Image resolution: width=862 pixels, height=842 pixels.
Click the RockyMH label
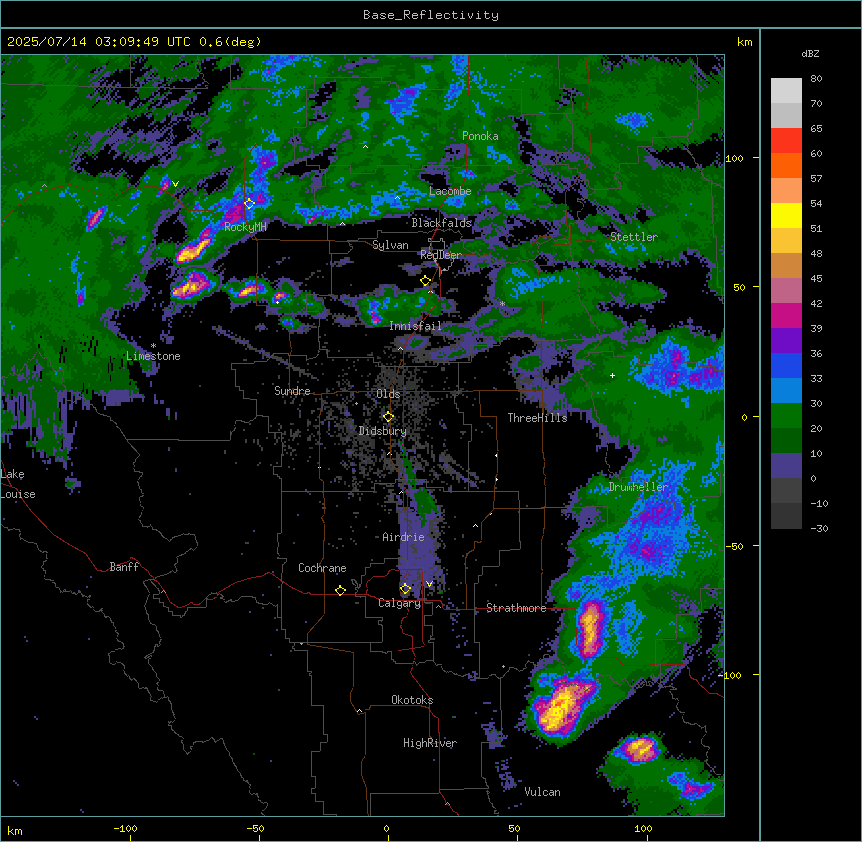[x=245, y=227]
